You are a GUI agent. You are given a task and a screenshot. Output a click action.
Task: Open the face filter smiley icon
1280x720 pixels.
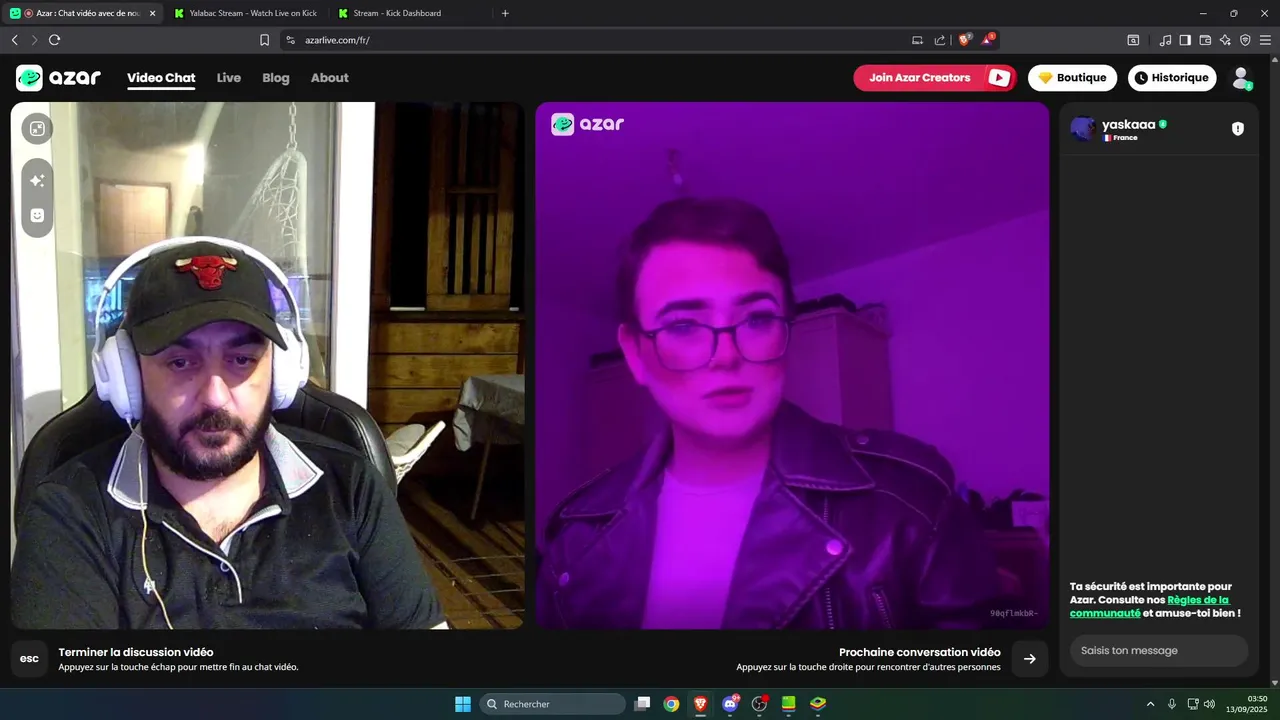click(37, 215)
